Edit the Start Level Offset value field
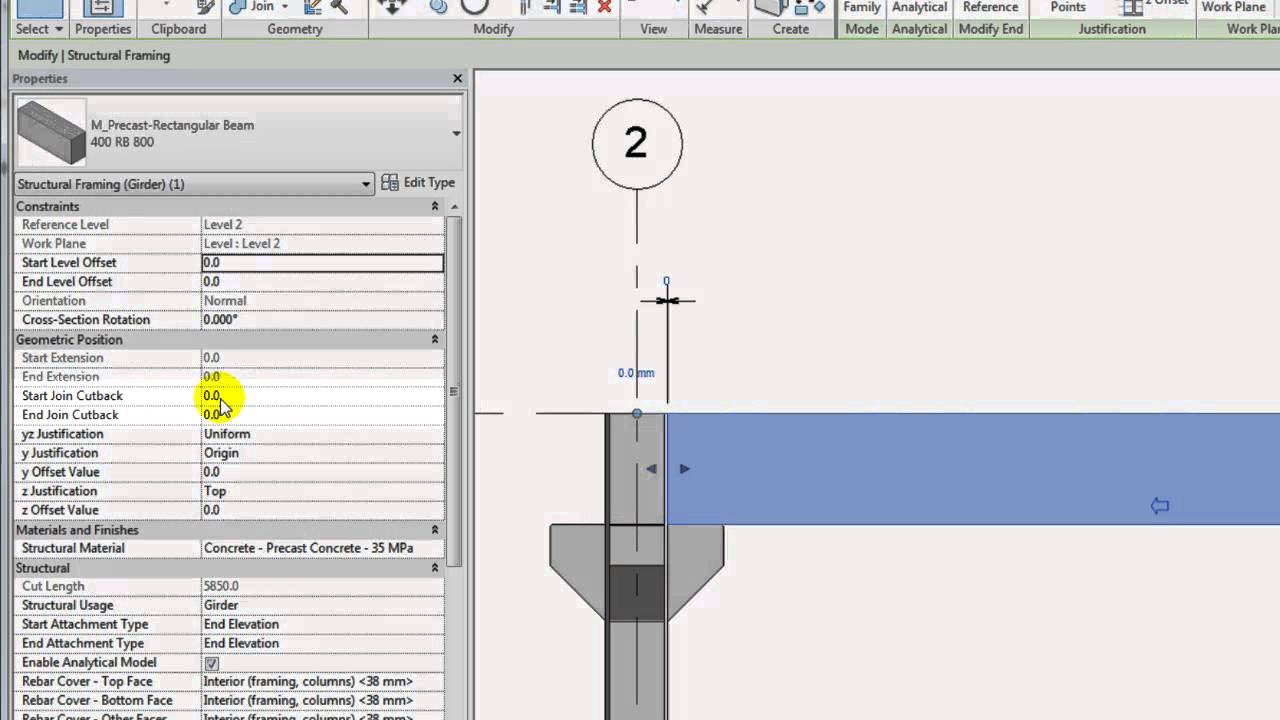The width and height of the screenshot is (1280, 720). point(320,262)
